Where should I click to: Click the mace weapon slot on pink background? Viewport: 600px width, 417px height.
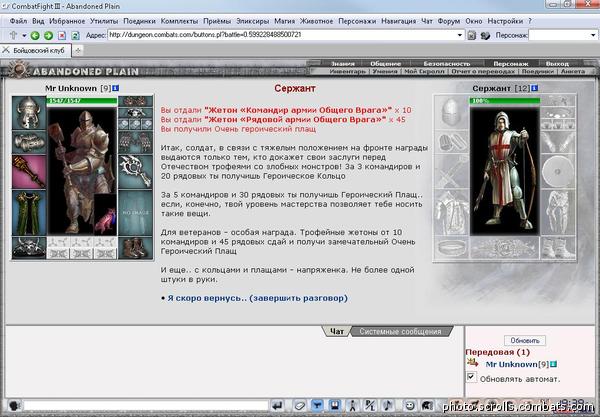click(29, 172)
